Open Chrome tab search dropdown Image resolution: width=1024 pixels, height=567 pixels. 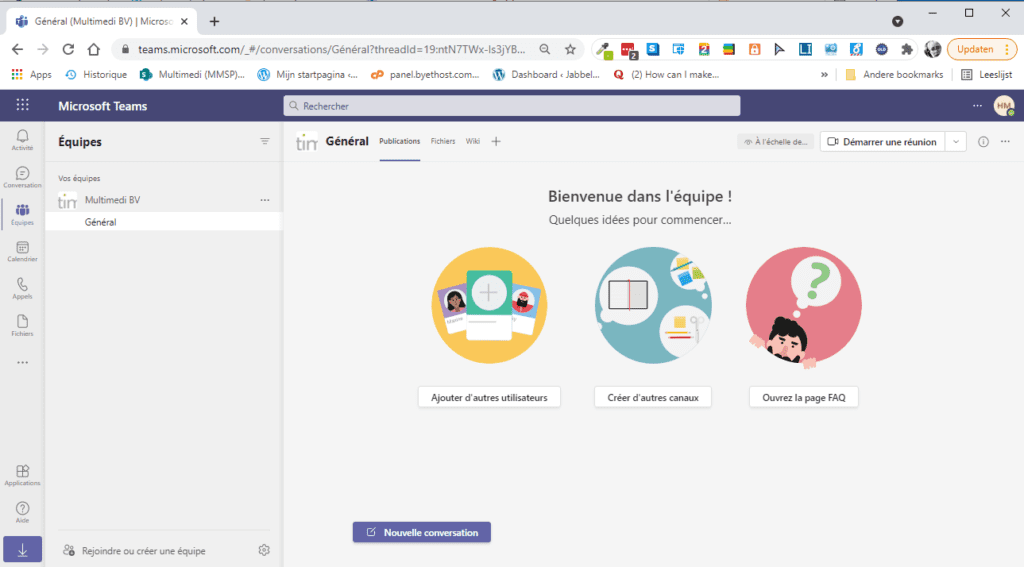coord(897,22)
